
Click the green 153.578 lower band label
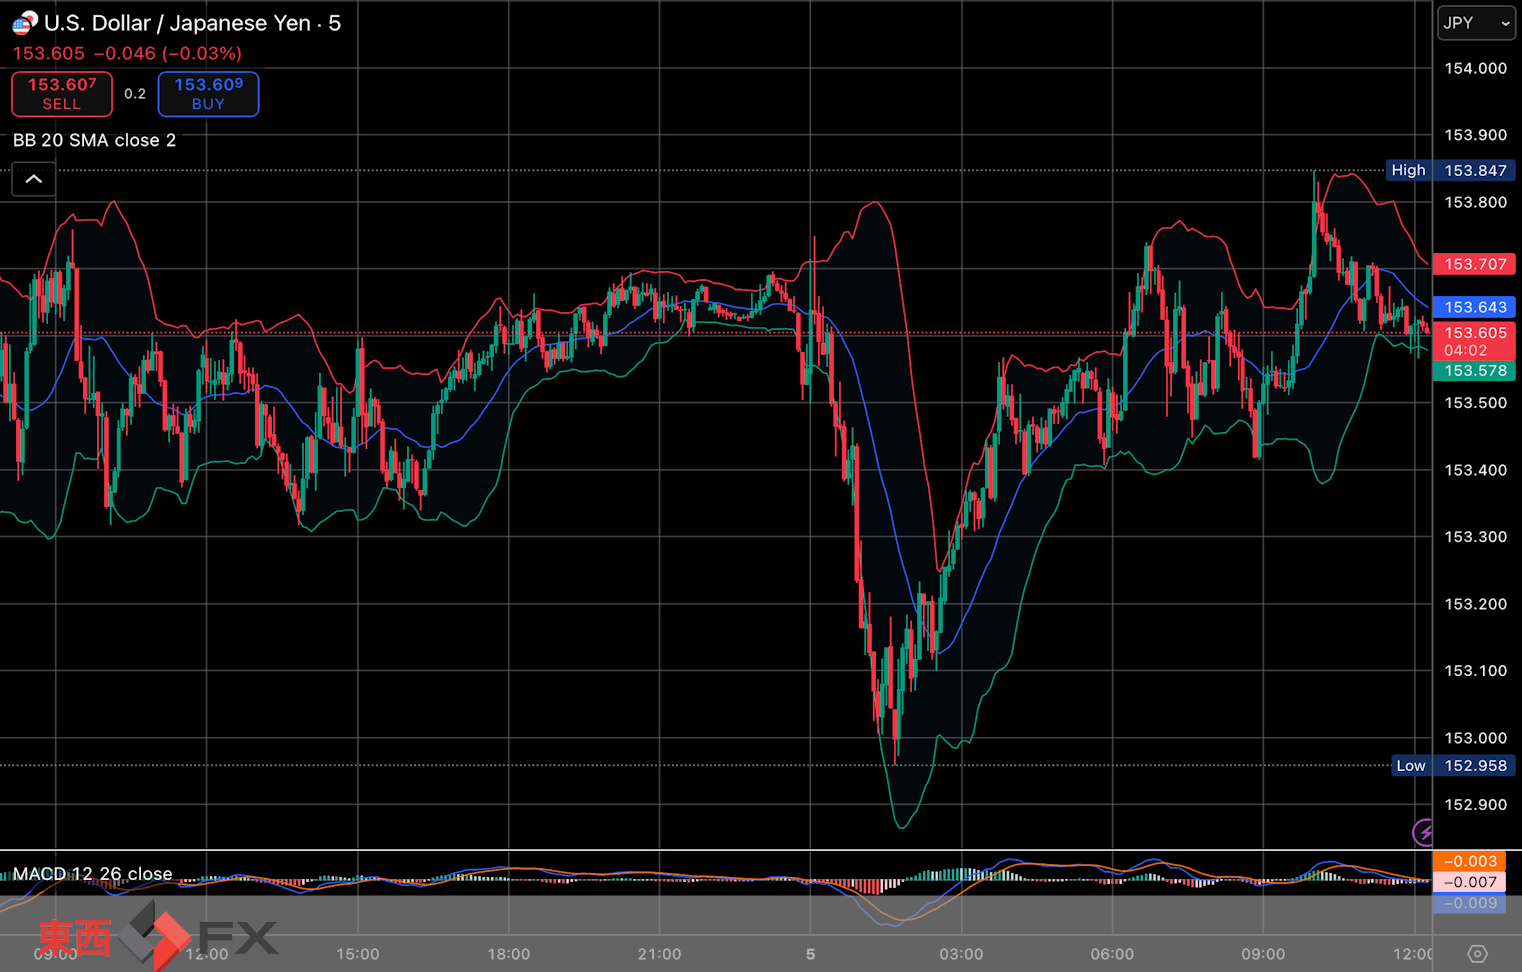click(1475, 371)
